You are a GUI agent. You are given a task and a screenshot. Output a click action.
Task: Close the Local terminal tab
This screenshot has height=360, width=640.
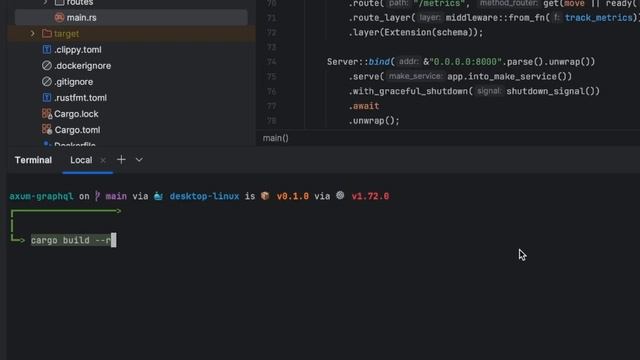103,160
